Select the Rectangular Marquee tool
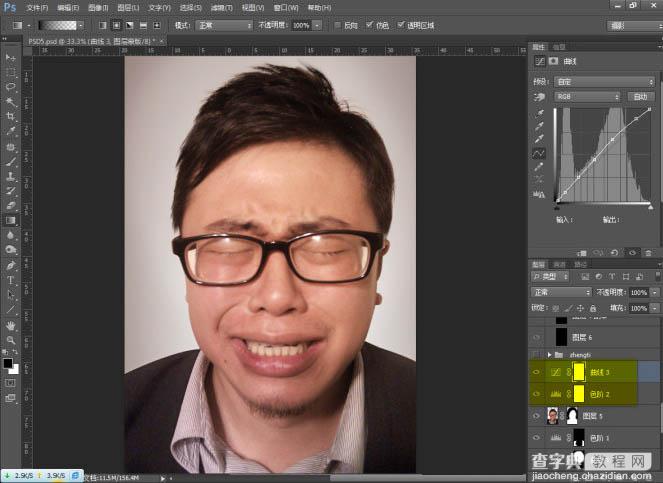Image resolution: width=663 pixels, height=483 pixels. click(x=11, y=72)
